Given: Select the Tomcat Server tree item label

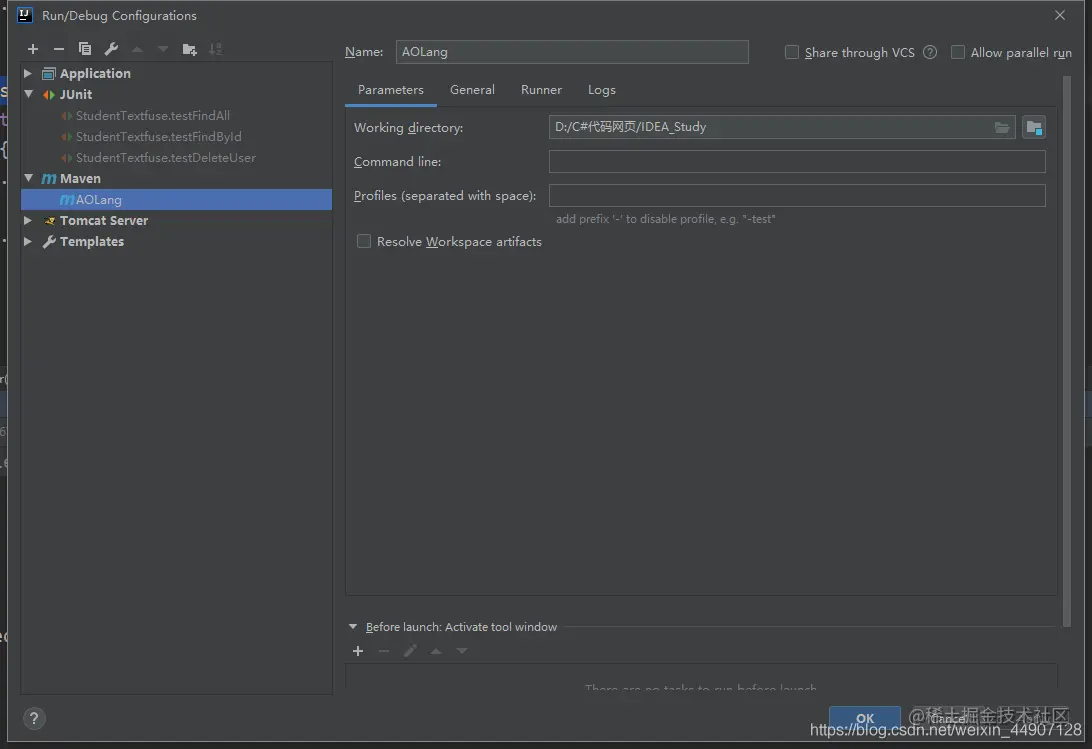Looking at the screenshot, I should (x=104, y=220).
